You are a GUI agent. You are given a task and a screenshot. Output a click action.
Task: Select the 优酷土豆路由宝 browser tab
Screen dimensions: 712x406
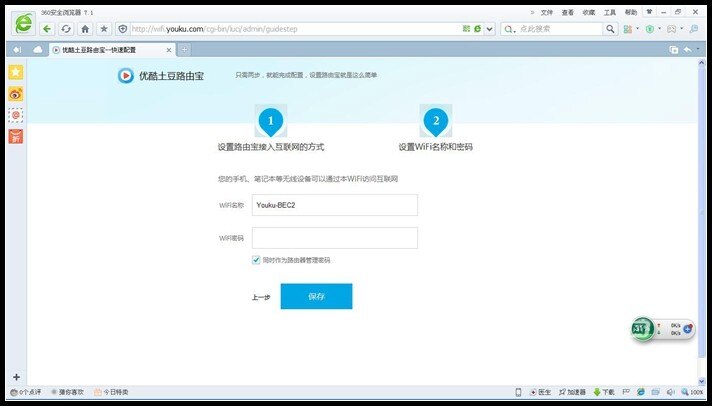click(112, 49)
